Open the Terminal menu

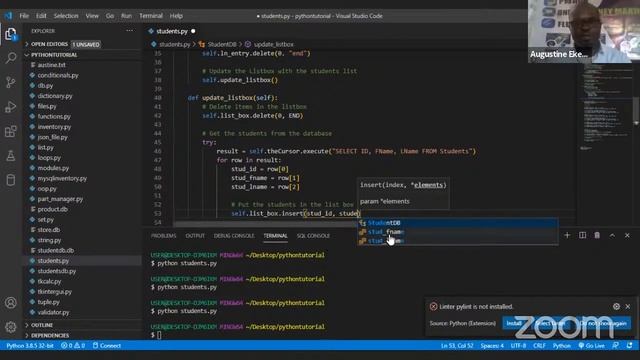pos(151,16)
